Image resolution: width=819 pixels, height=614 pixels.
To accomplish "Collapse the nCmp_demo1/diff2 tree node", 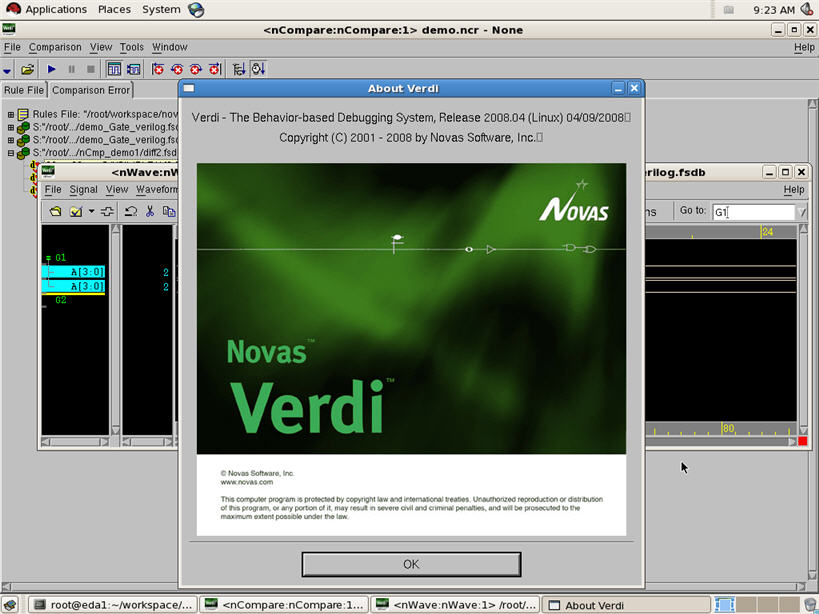I will 10,153.
